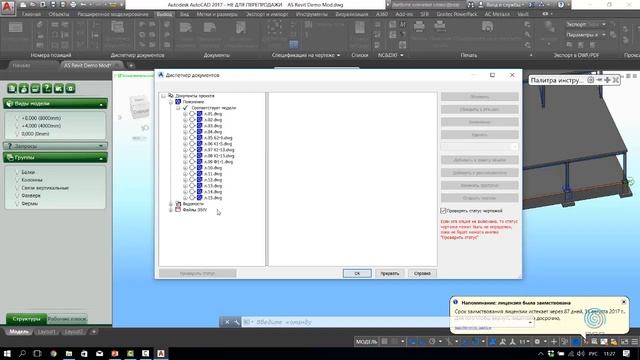The image size is (640, 360).
Task: Click the grid display icon in status bar
Action: [384, 342]
